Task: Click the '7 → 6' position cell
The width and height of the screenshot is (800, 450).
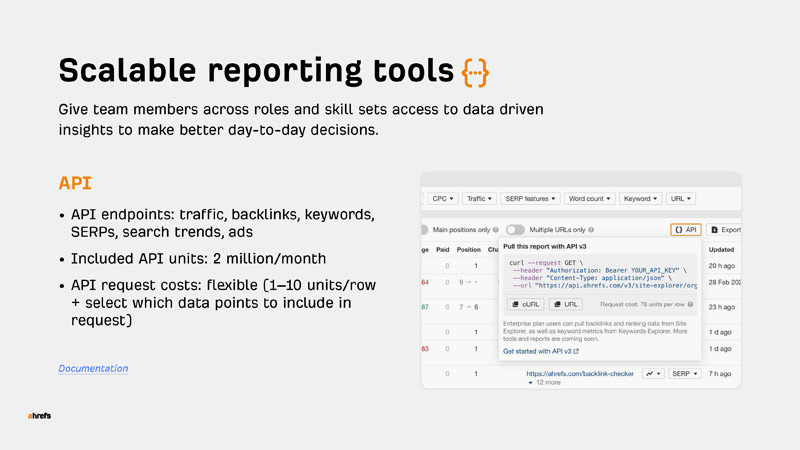Action: point(468,307)
